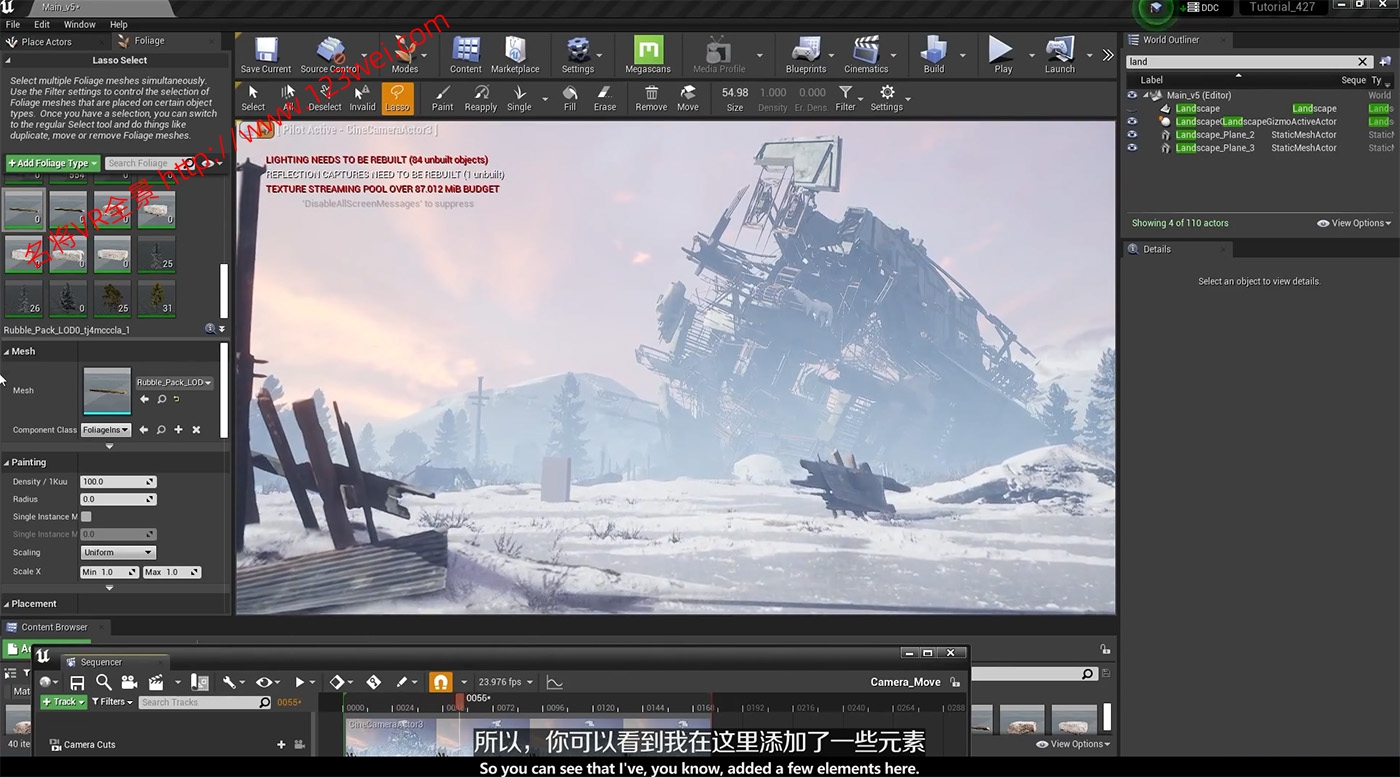Enable the Single Instance Mode checkbox
Viewport: 1400px width, 777px height.
(x=86, y=517)
